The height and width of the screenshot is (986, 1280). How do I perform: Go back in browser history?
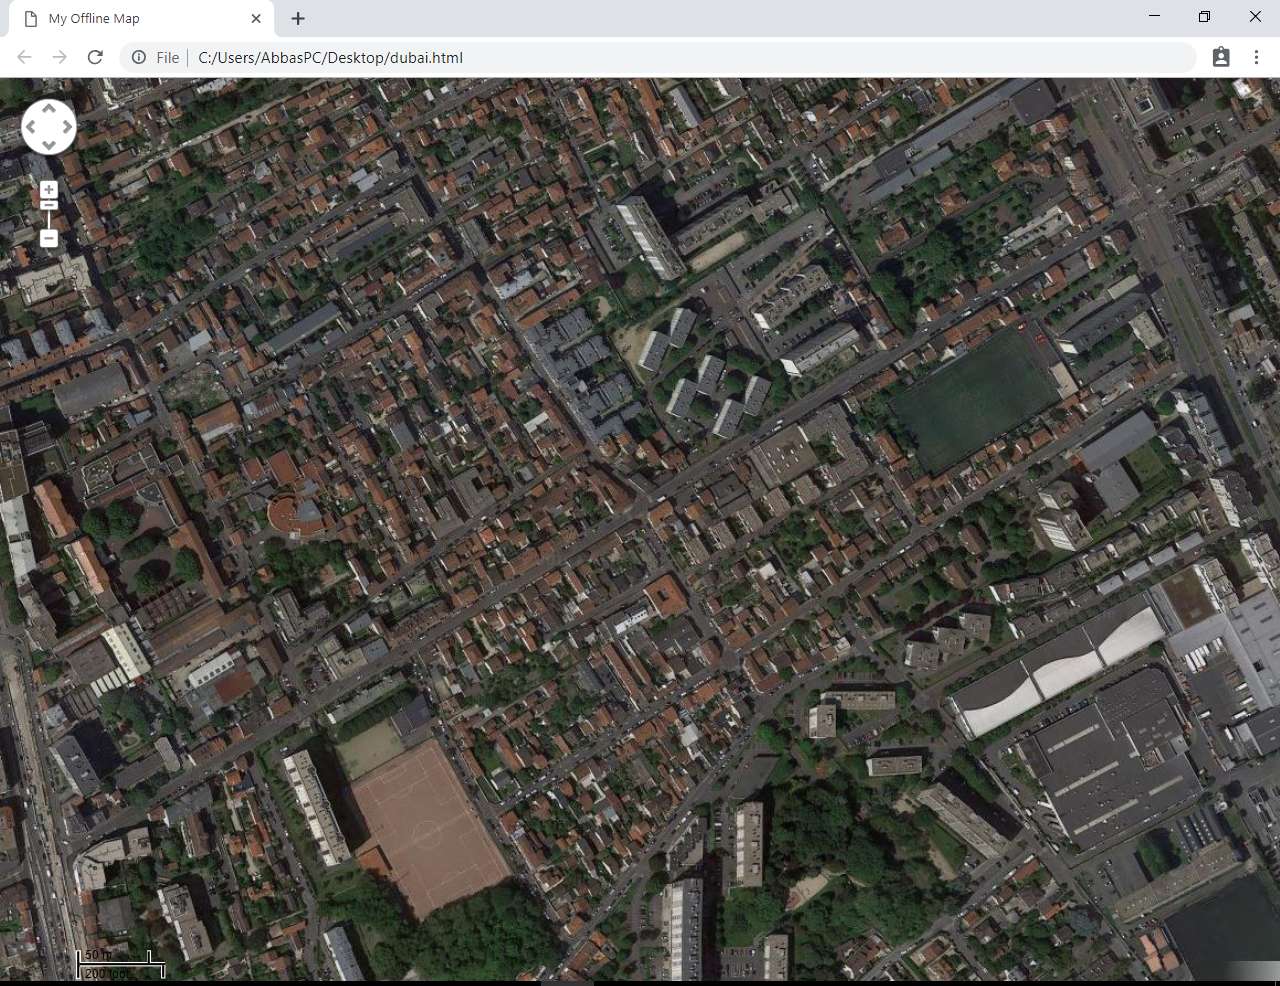(x=24, y=57)
